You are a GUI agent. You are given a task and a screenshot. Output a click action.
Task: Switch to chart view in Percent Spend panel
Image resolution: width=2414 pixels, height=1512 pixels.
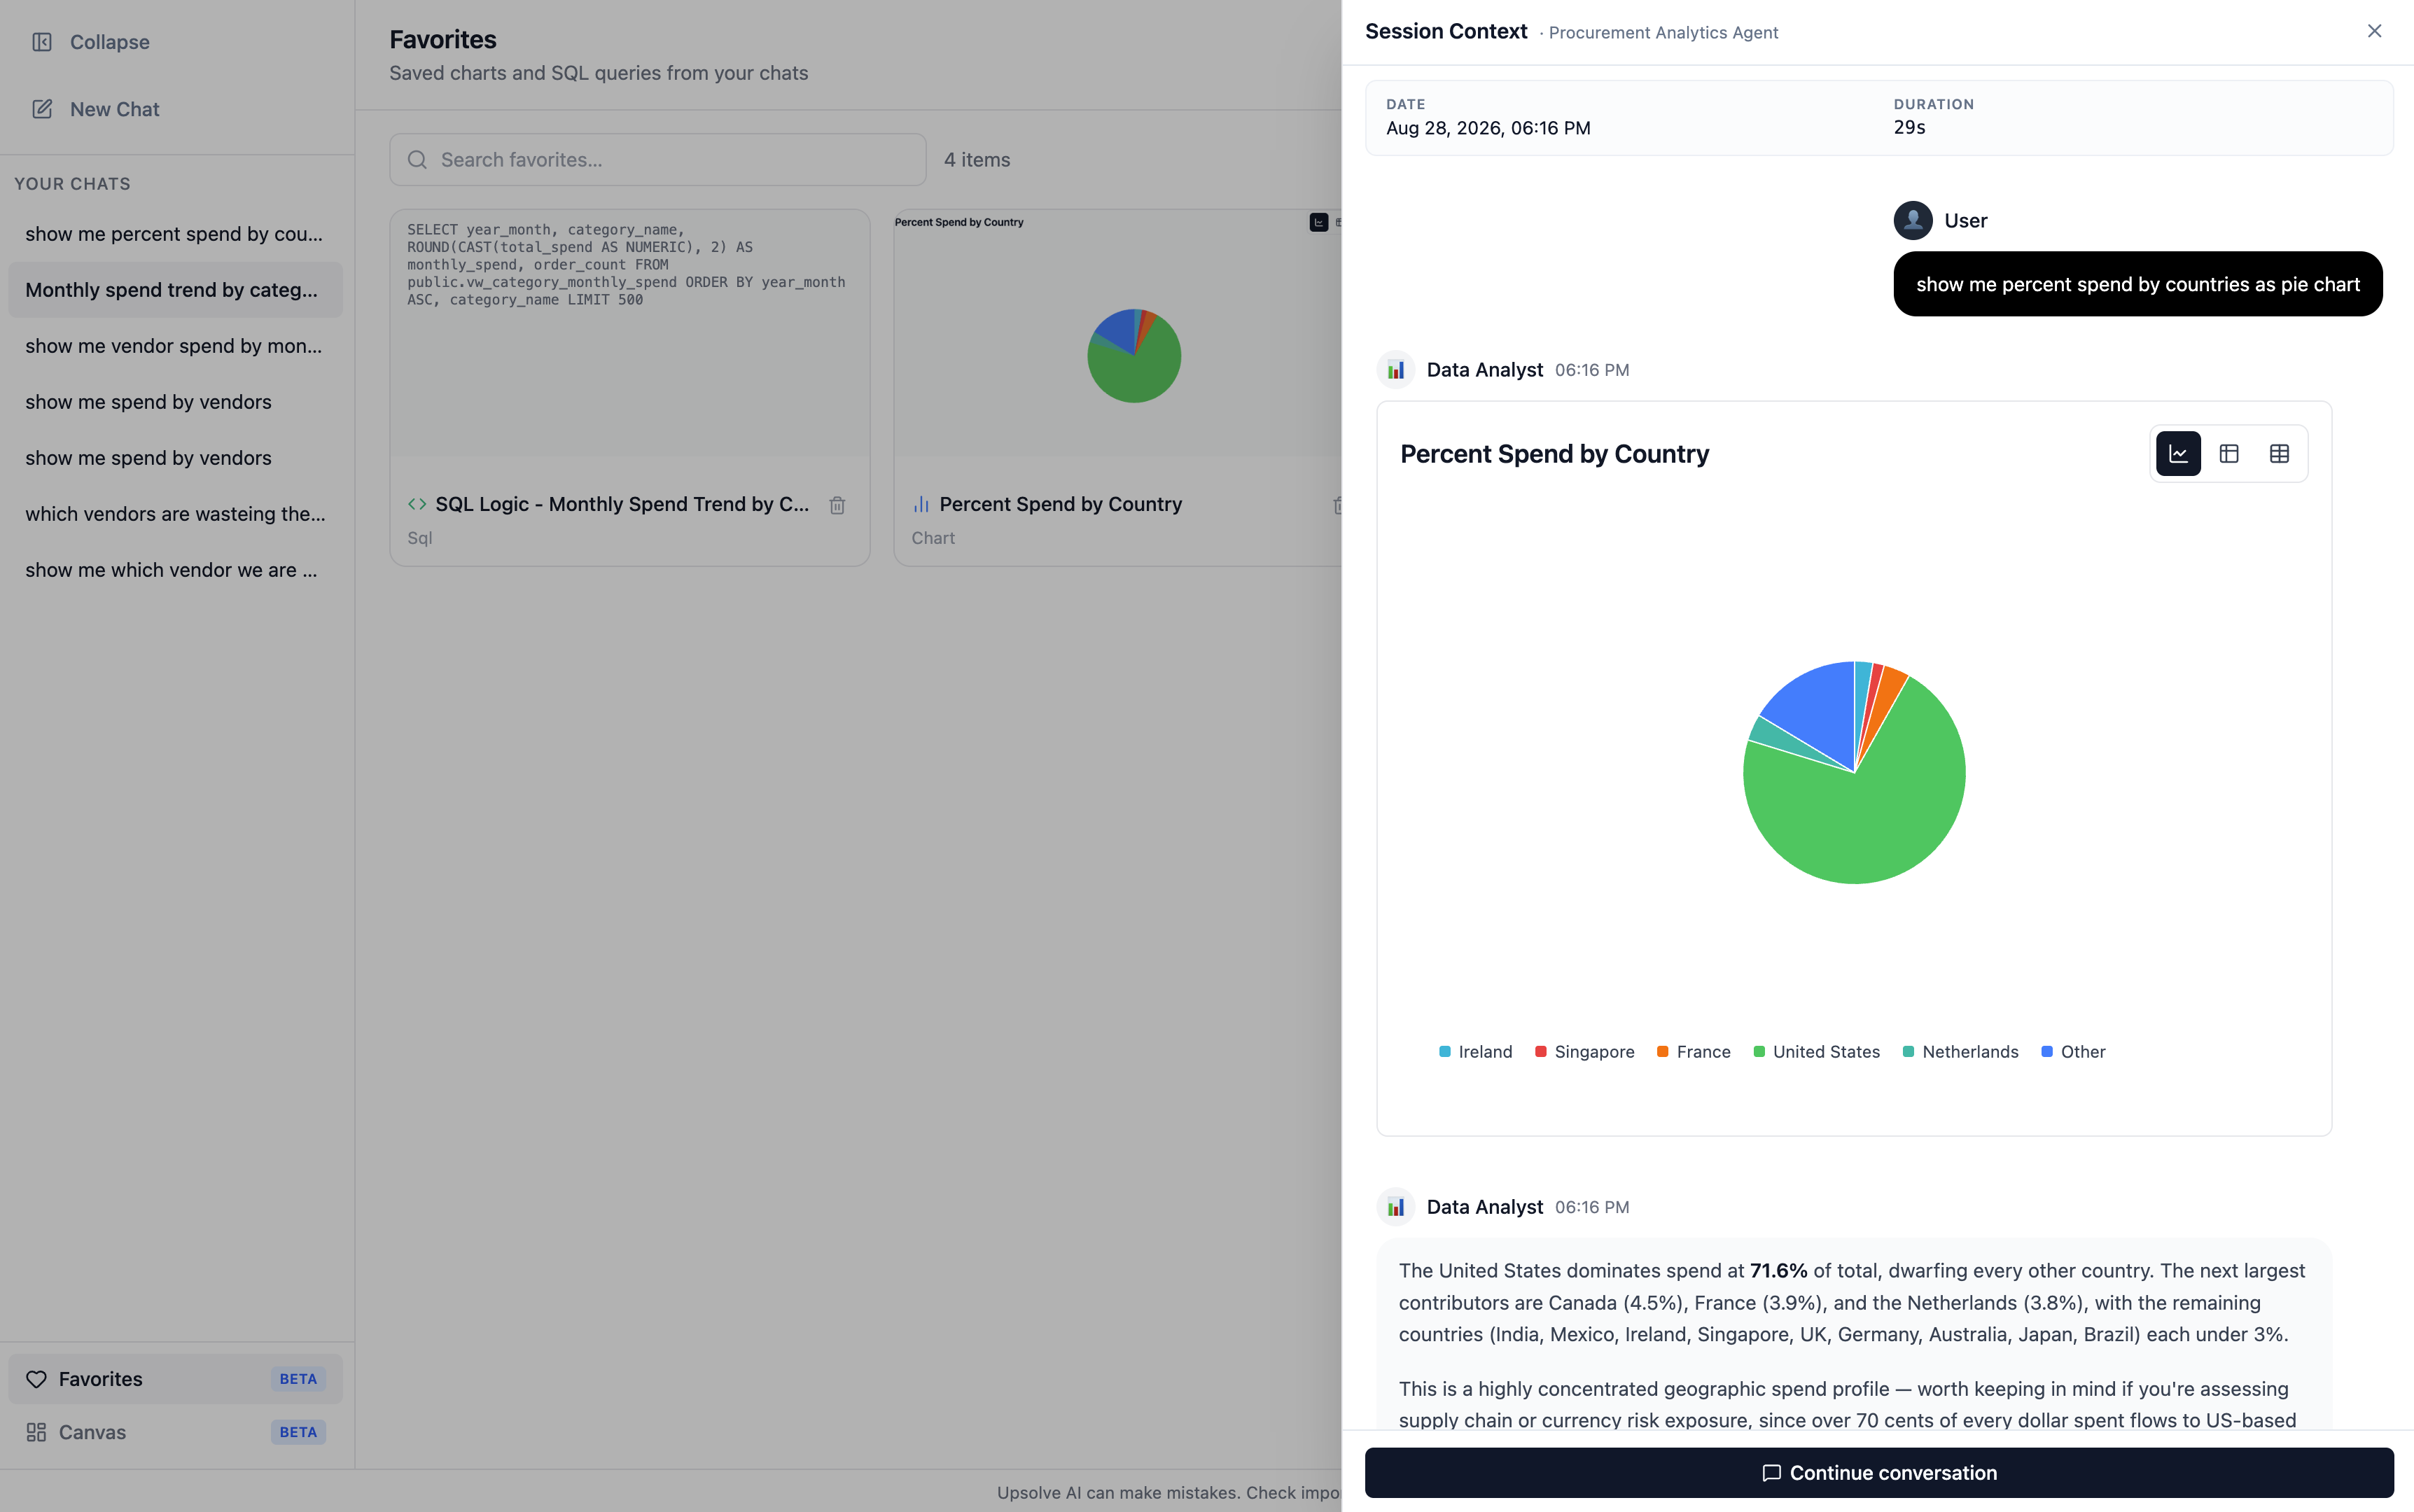pos(2178,454)
